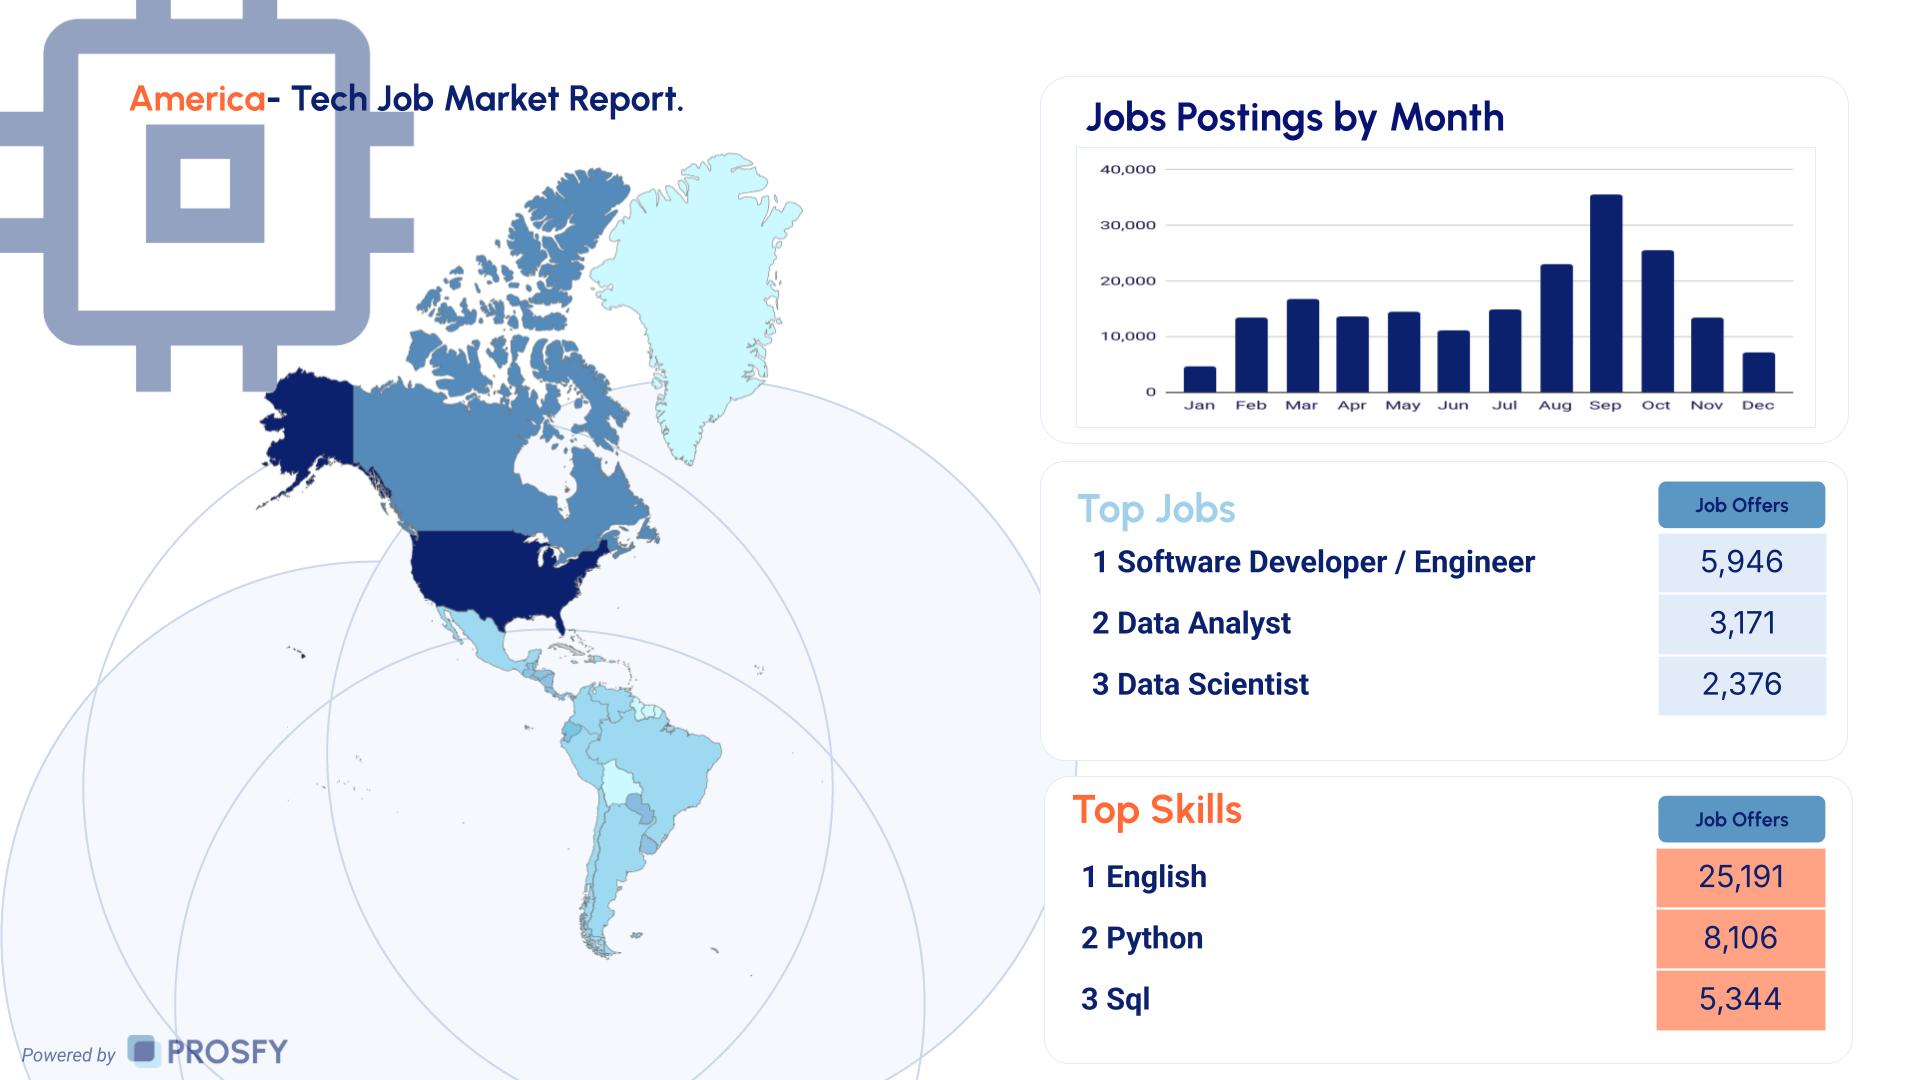Viewport: 1920px width, 1080px height.
Task: Click the Jobs Postings by Month title
Action: 1294,118
